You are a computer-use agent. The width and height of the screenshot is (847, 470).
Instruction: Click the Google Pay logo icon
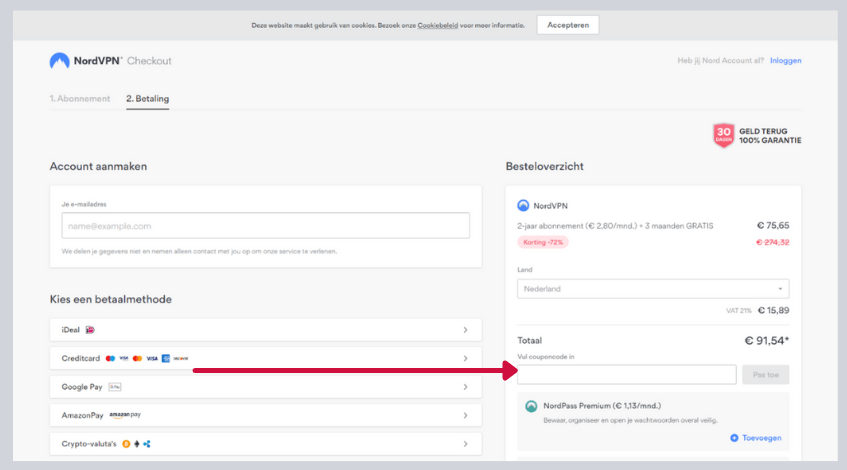(x=115, y=387)
